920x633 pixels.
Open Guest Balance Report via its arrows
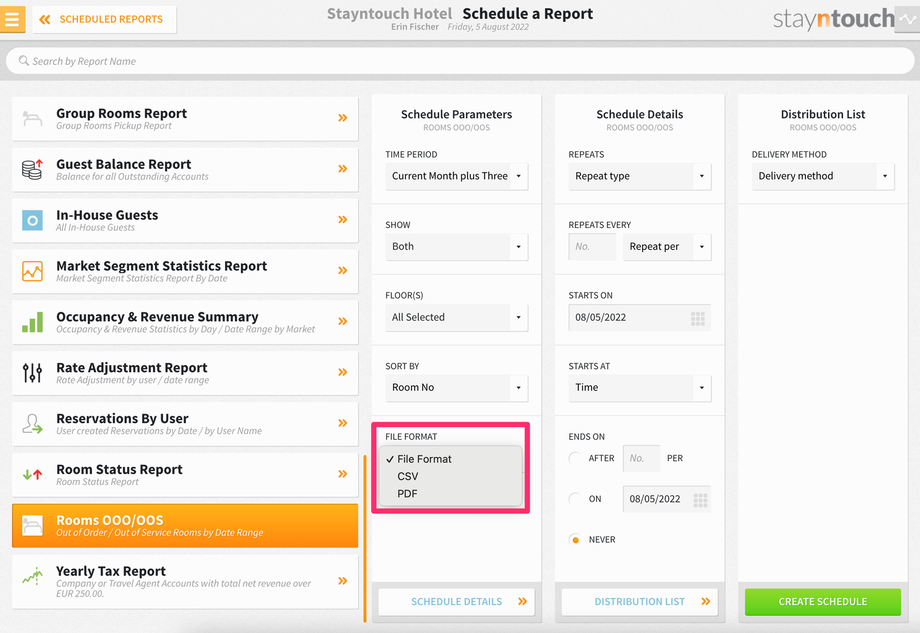[x=343, y=169]
